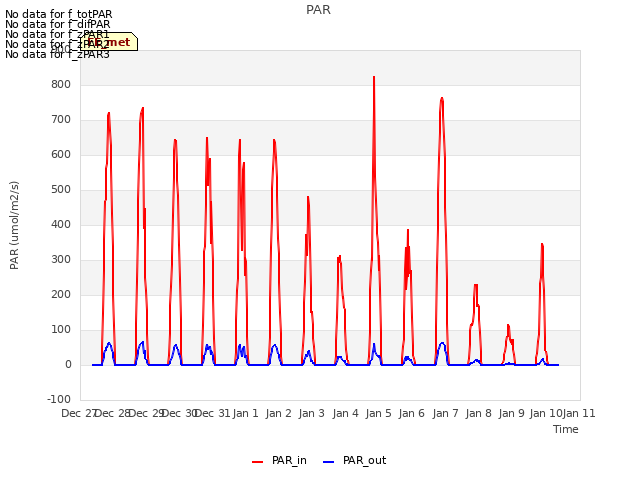
Task: Click the Jan 5 x-axis tick label
Action: [379, 413]
